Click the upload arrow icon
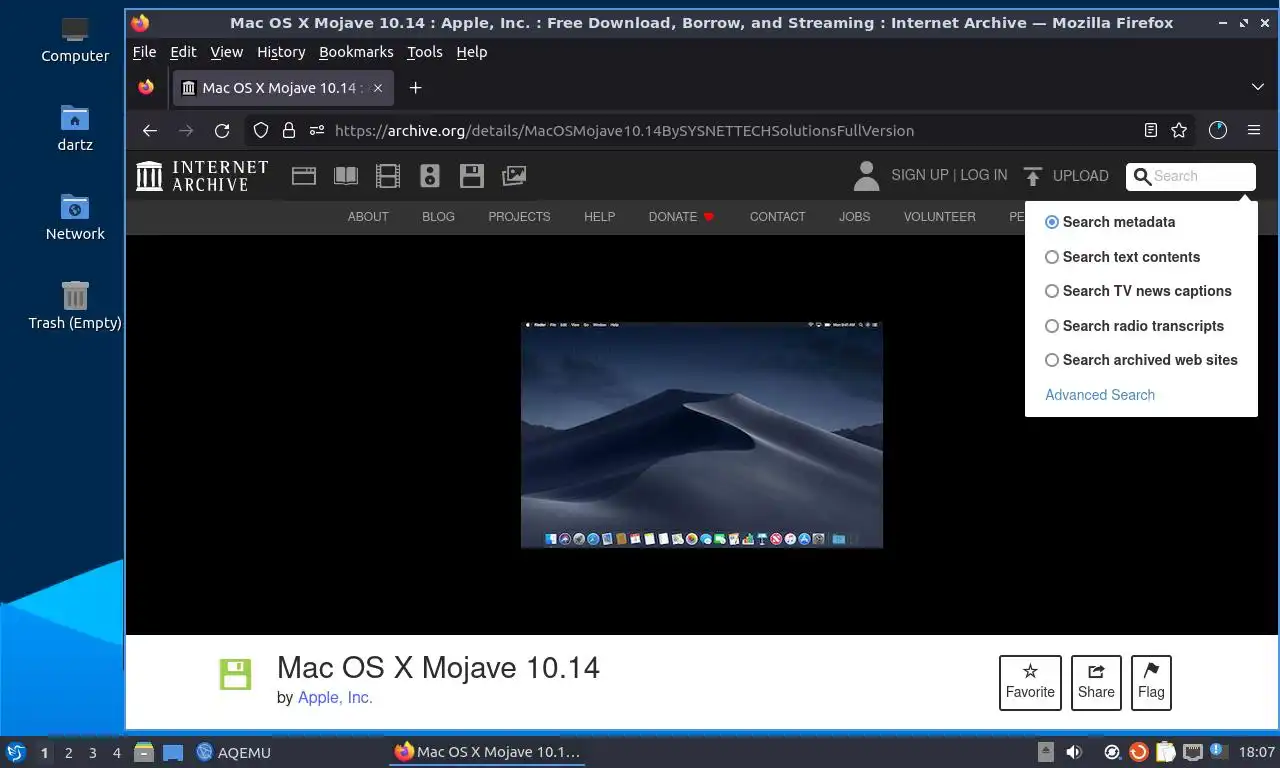The height and width of the screenshot is (768, 1280). tap(1033, 176)
